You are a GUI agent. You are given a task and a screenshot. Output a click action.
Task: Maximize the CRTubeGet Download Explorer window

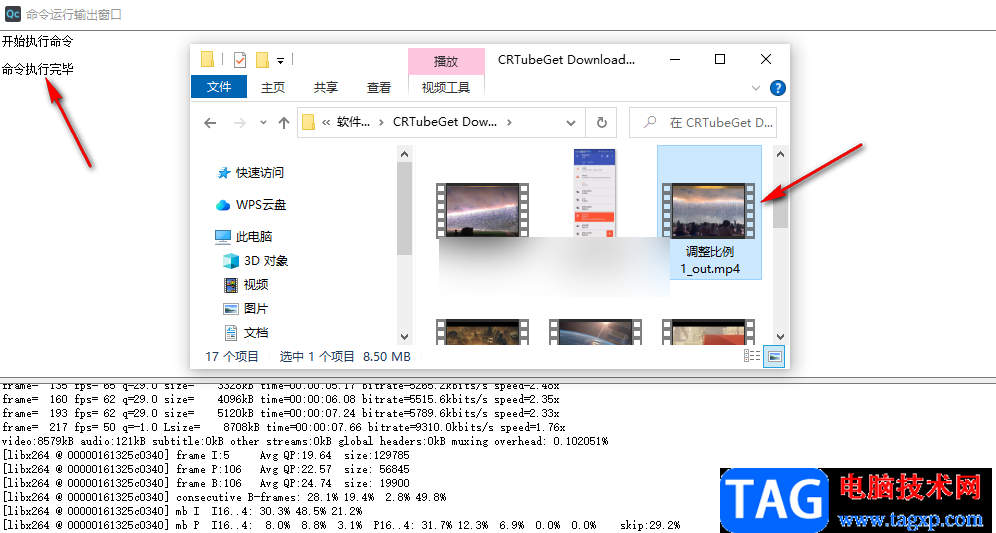[x=720, y=59]
